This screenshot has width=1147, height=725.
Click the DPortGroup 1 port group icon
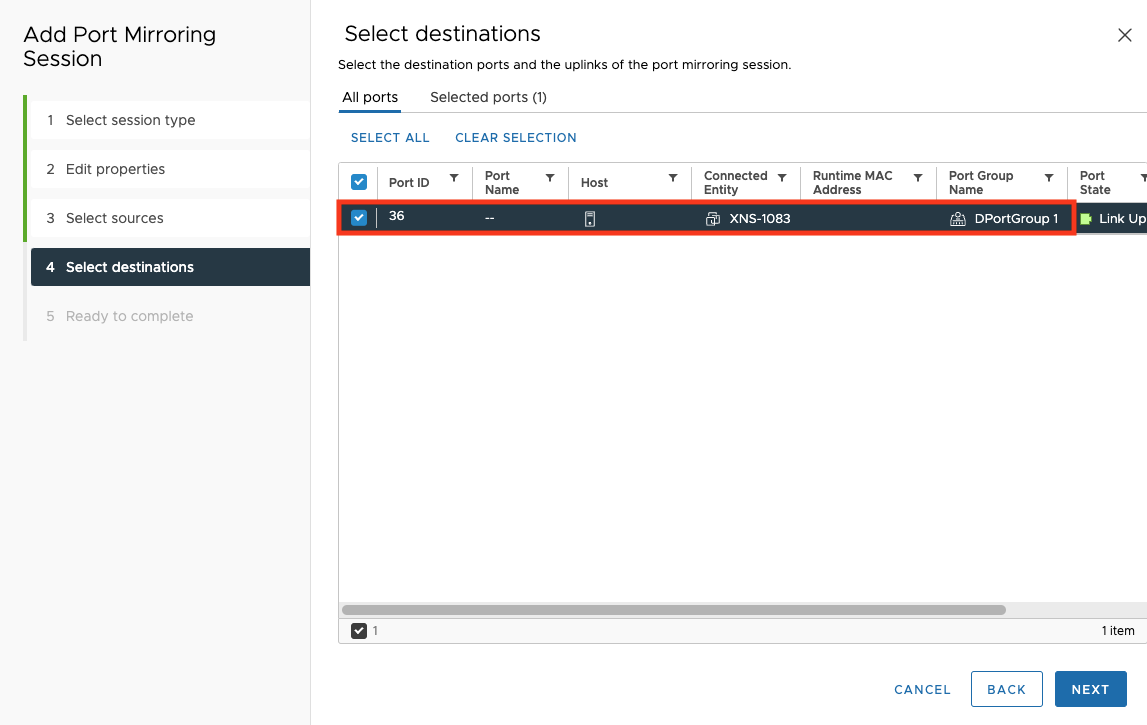pos(958,219)
